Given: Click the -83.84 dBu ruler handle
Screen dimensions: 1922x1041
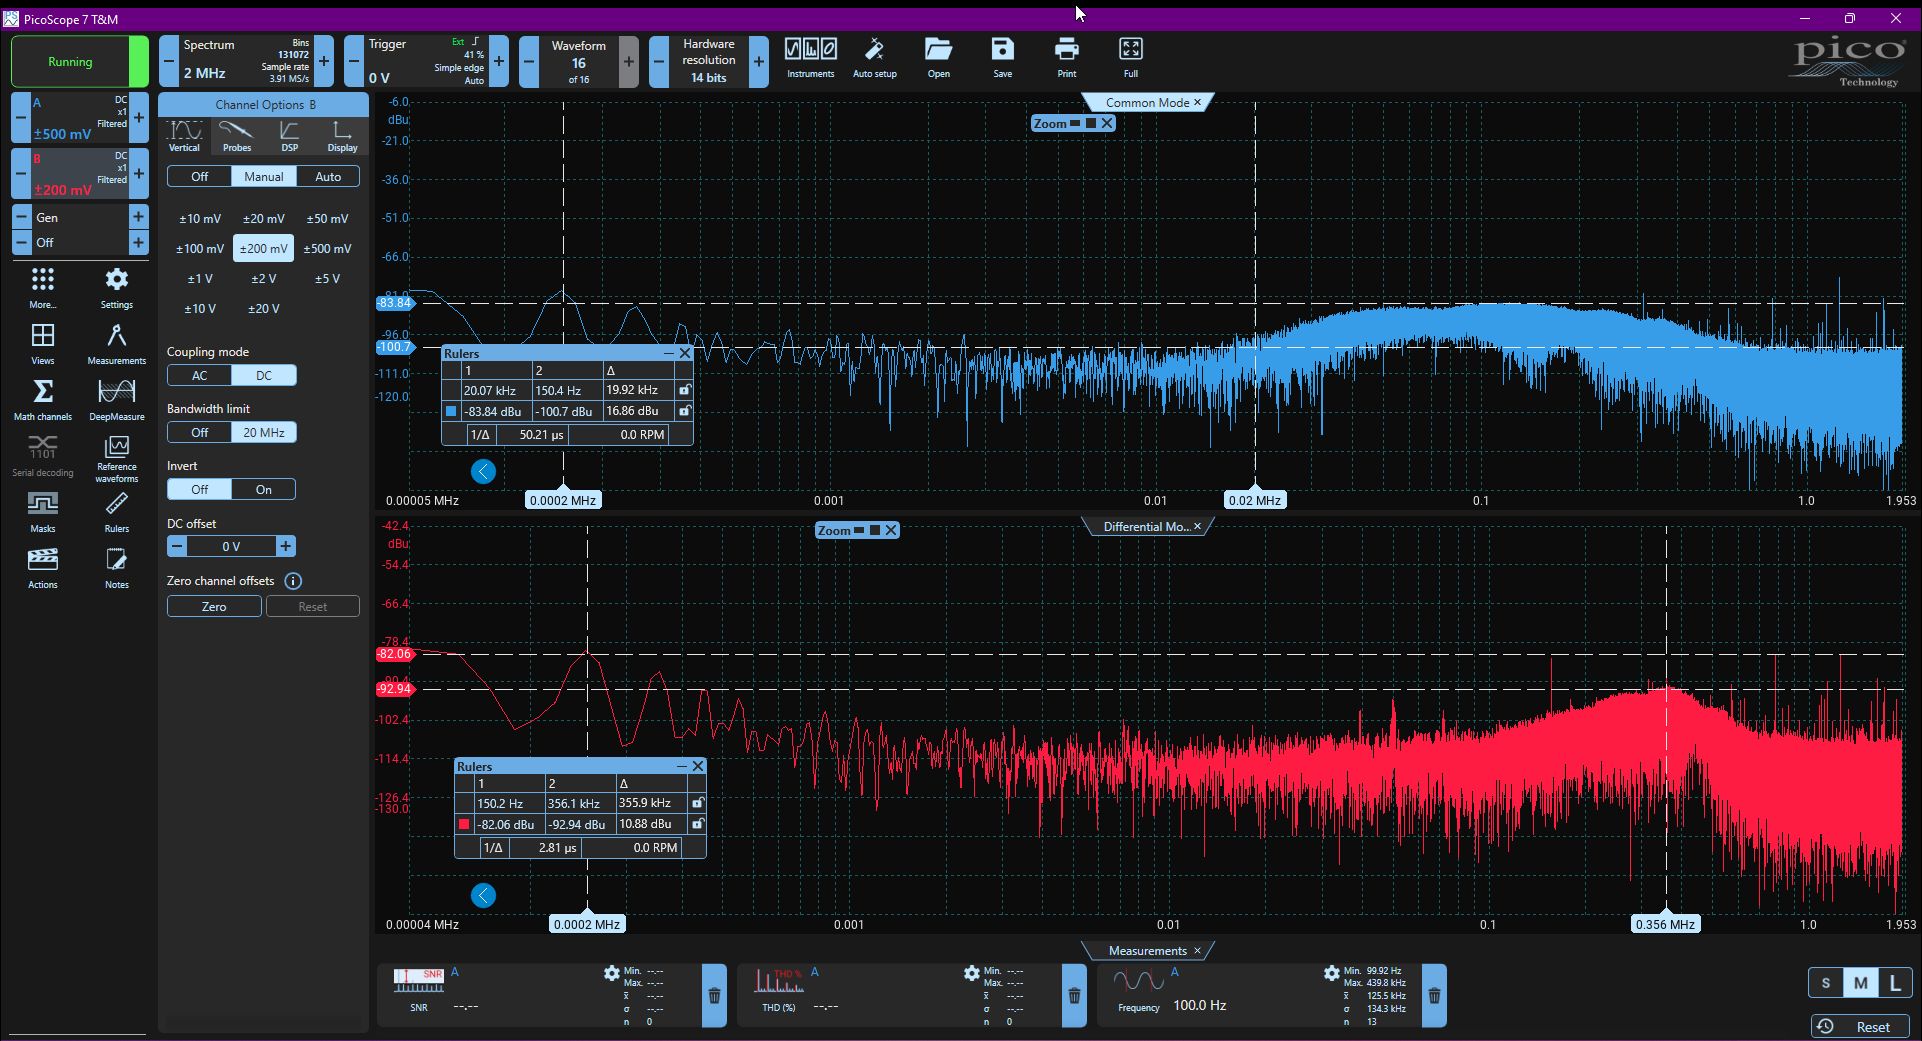Looking at the screenshot, I should pyautogui.click(x=395, y=303).
